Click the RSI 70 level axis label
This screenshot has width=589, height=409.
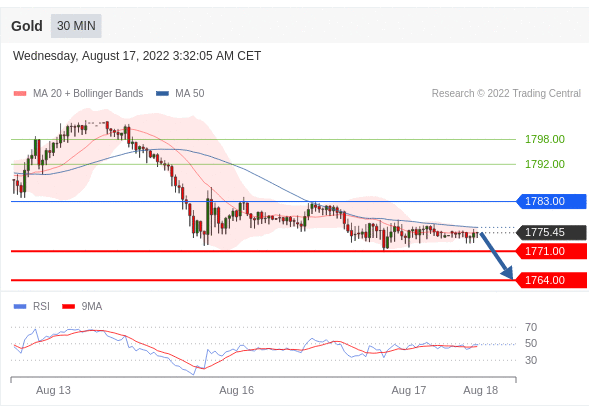(531, 327)
